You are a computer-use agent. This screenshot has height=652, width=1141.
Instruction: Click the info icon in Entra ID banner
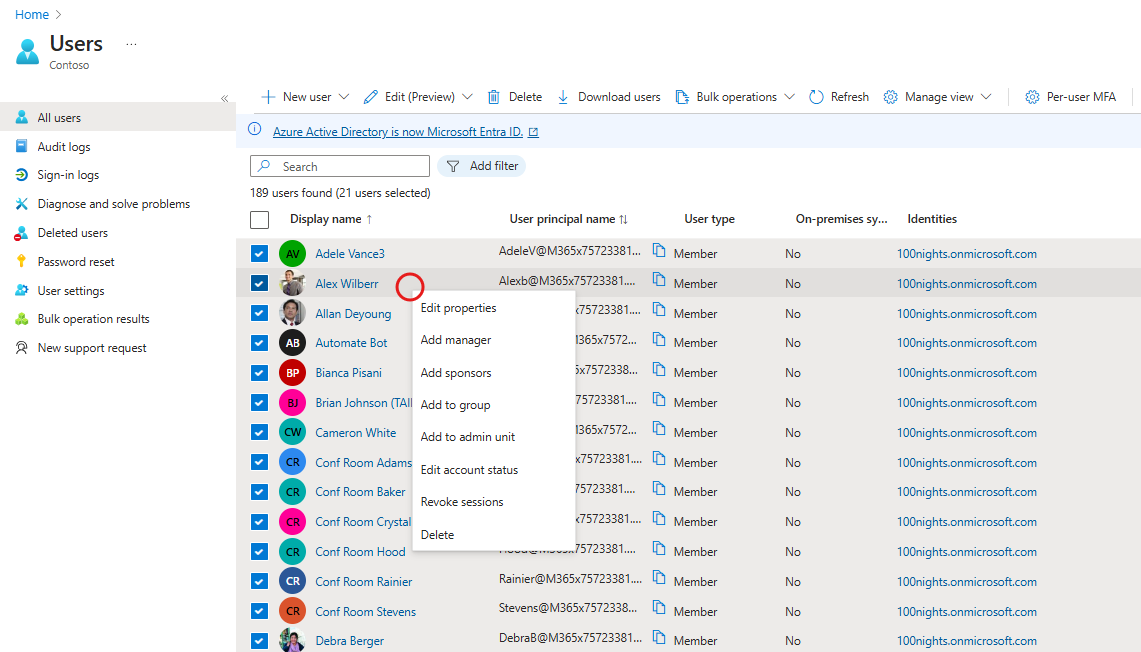255,130
